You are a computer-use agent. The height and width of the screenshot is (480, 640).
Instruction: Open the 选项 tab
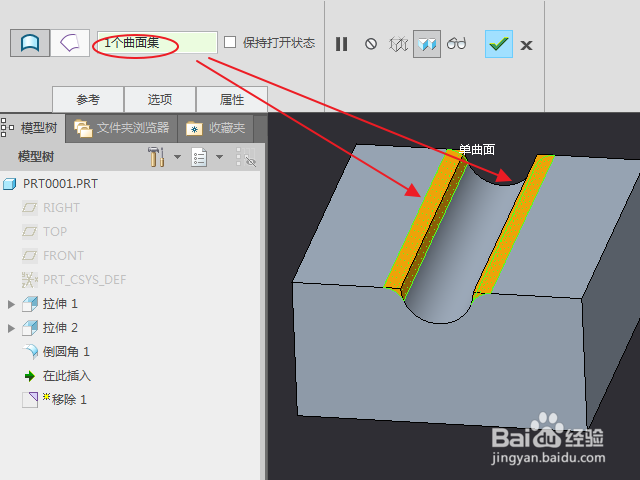(160, 99)
